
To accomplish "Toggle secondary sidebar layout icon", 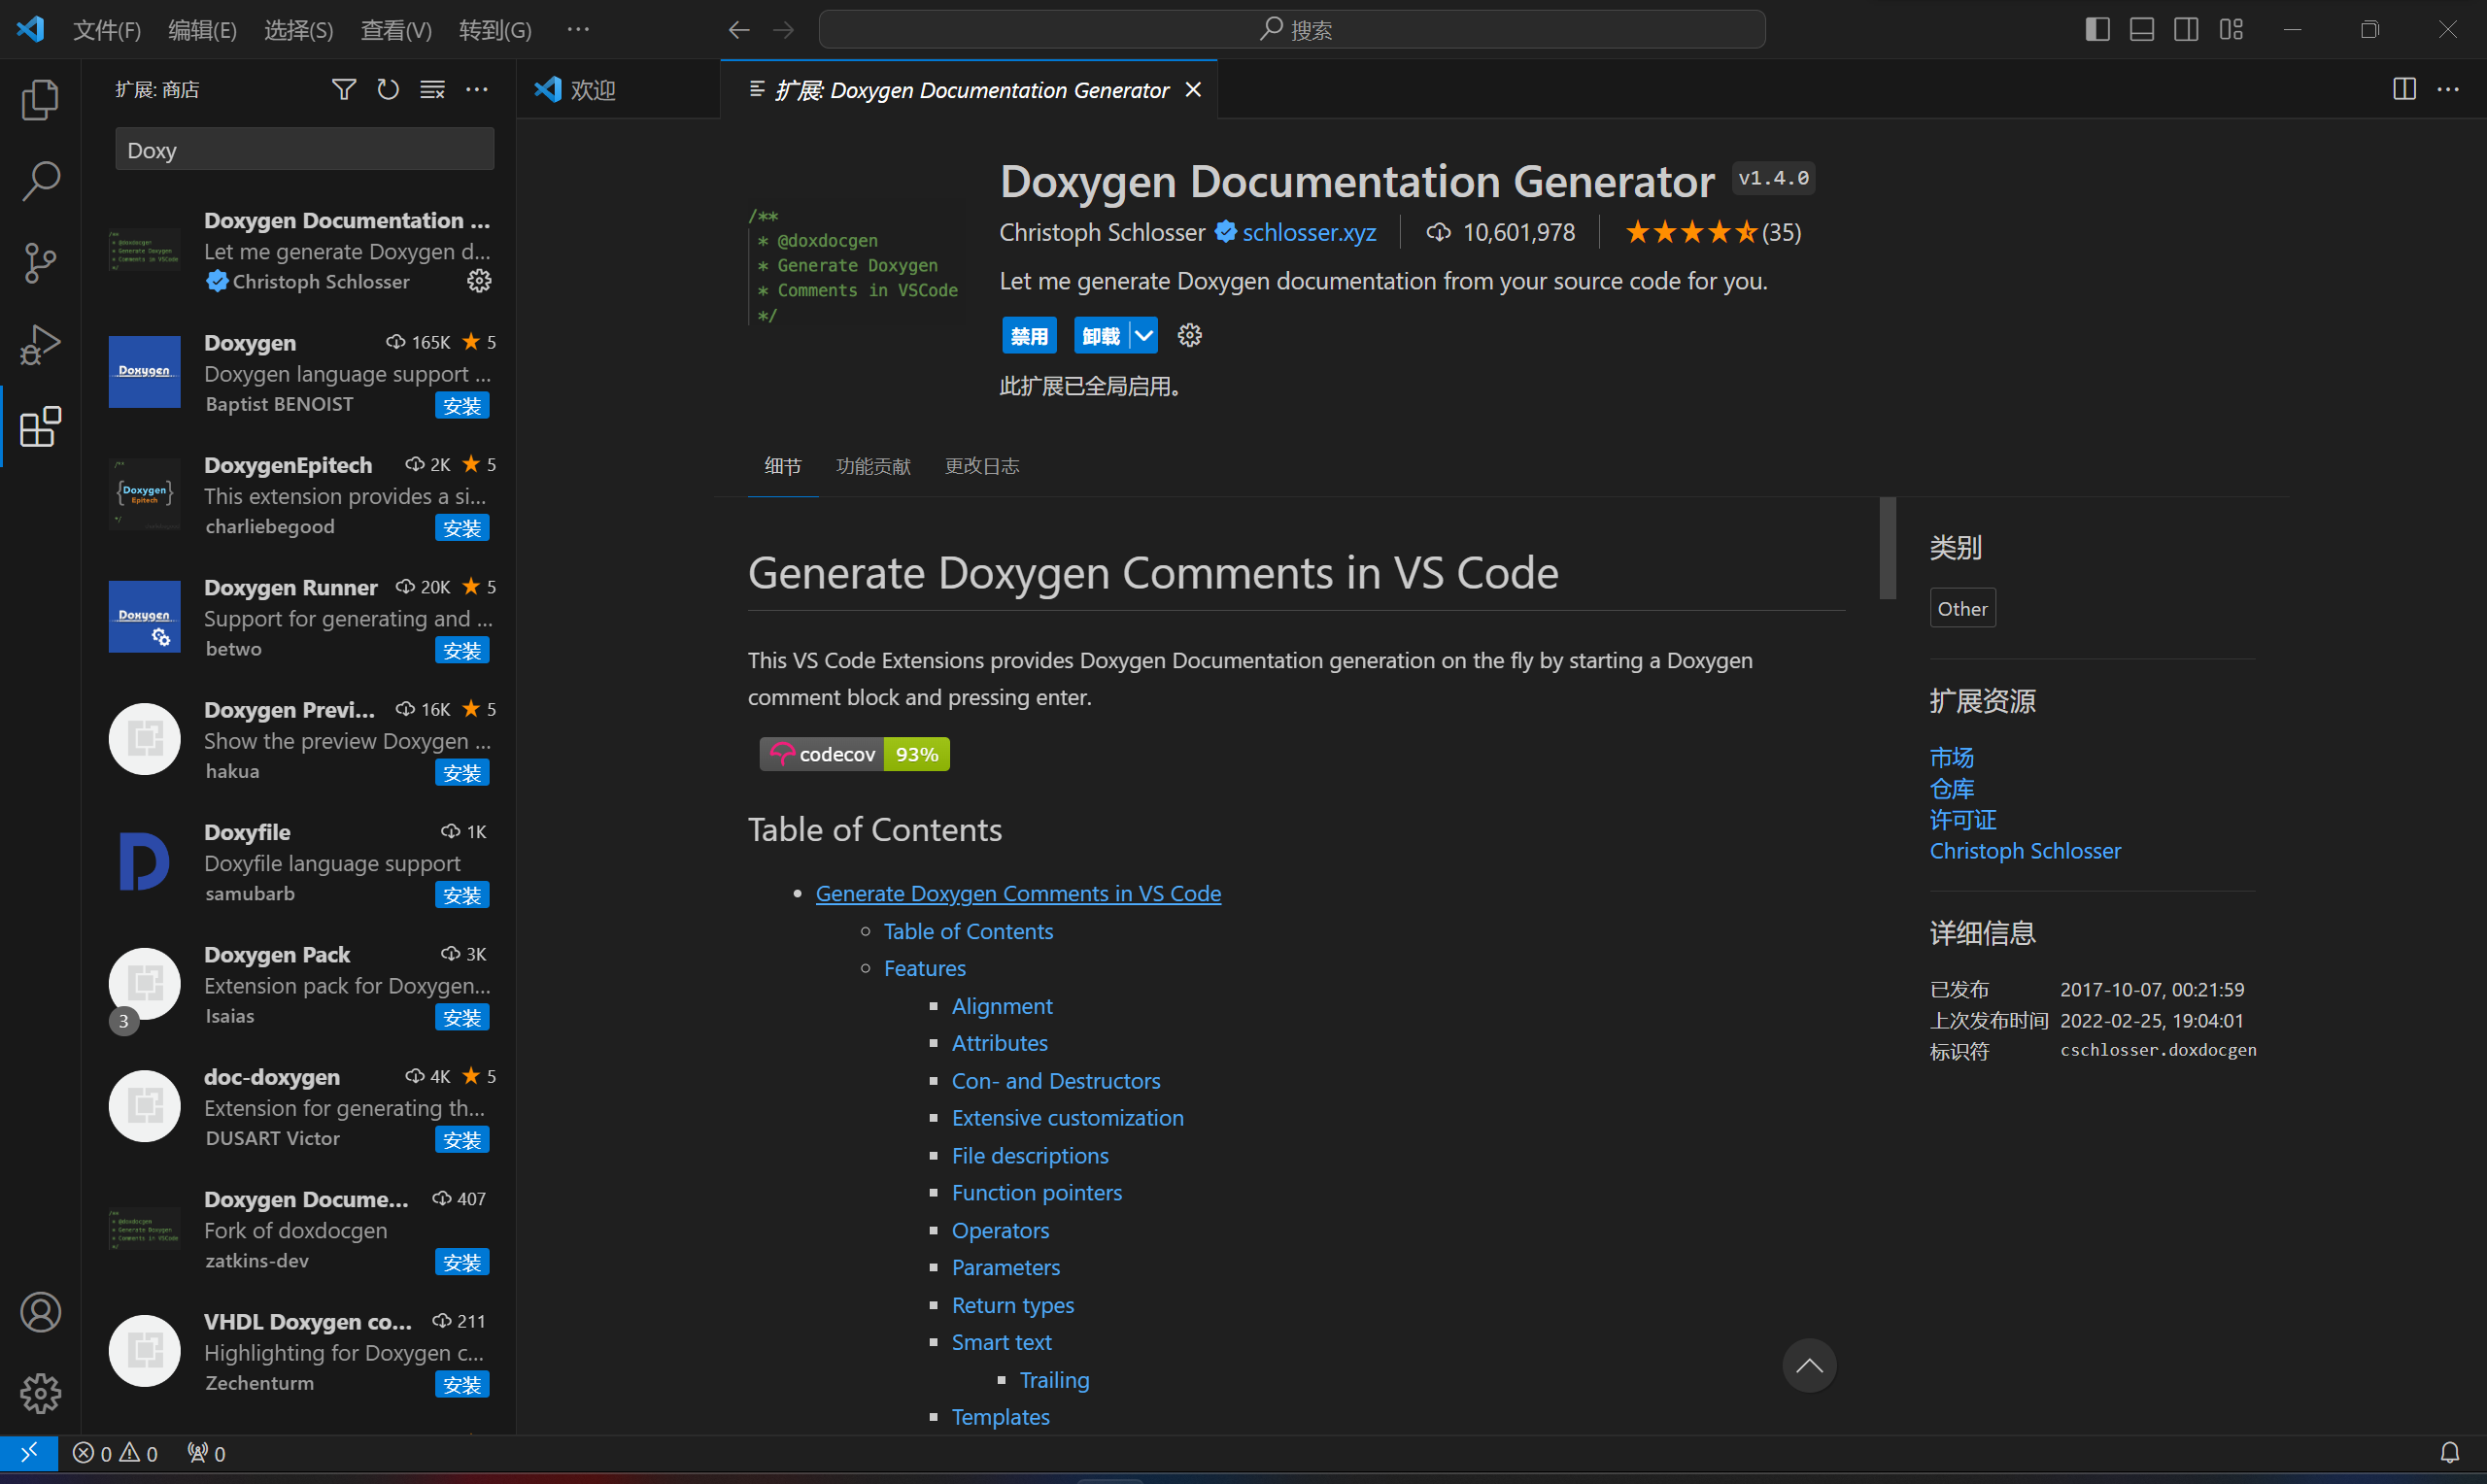I will [x=2186, y=30].
